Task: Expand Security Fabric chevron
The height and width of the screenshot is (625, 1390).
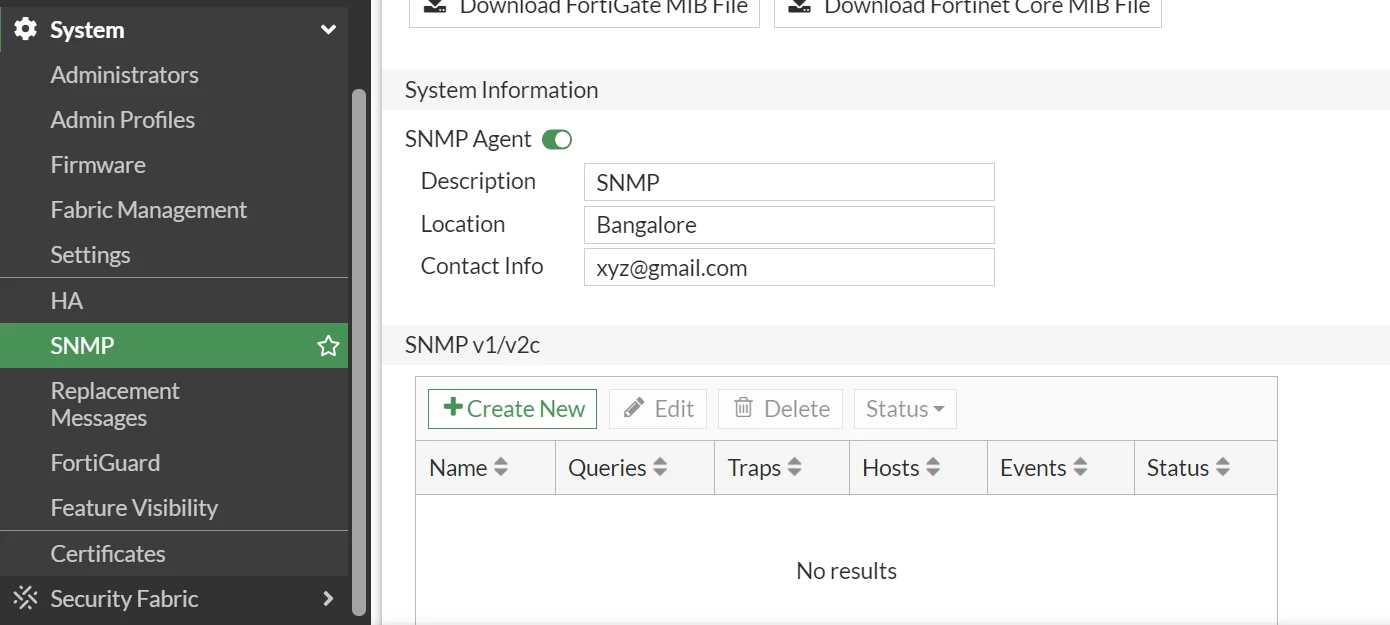Action: (328, 599)
